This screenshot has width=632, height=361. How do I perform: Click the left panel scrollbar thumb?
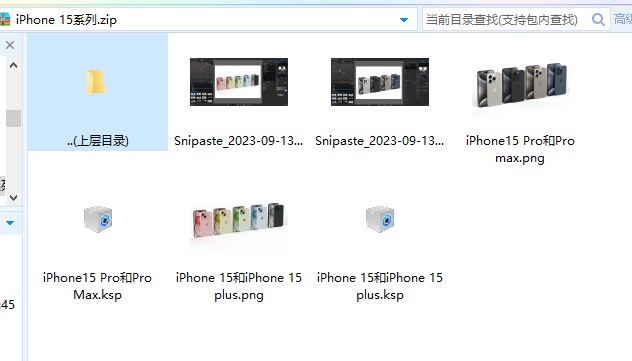[13, 118]
